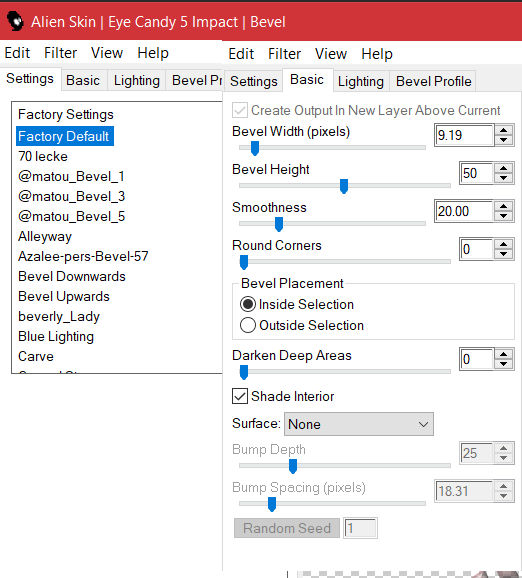Toggle Create Output In New Layer checkbox
Viewport: 522px width, 578px height.
pyautogui.click(x=240, y=110)
